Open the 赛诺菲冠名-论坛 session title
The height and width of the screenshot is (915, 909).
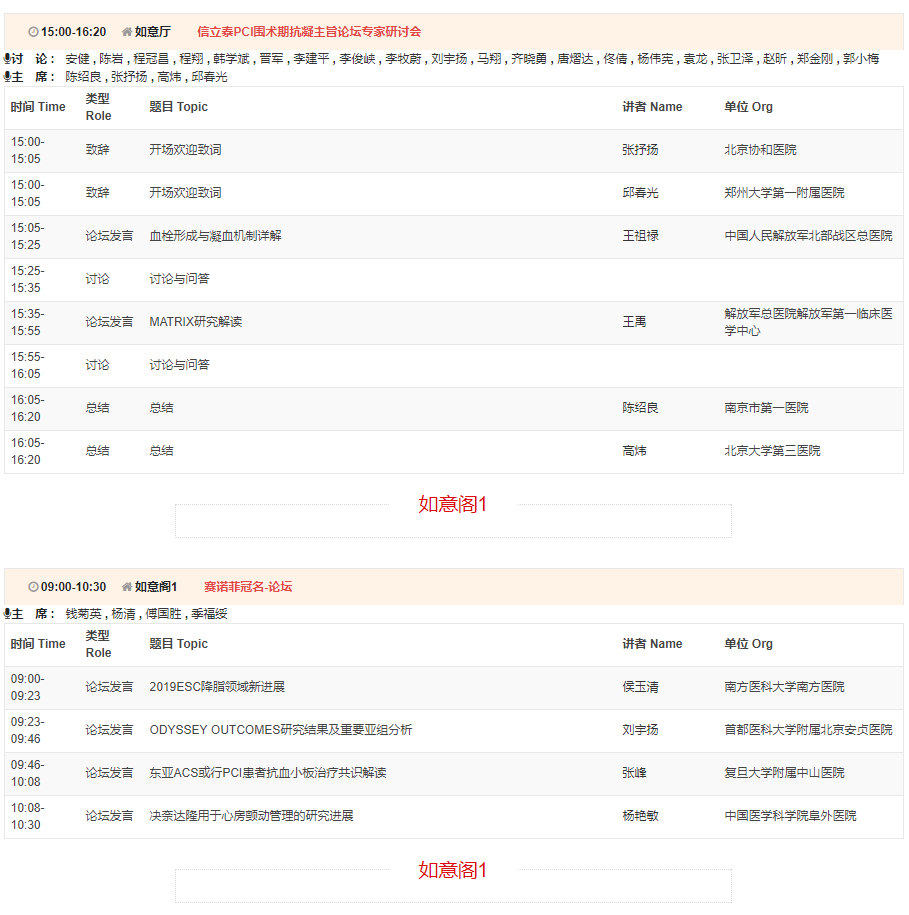[x=248, y=586]
